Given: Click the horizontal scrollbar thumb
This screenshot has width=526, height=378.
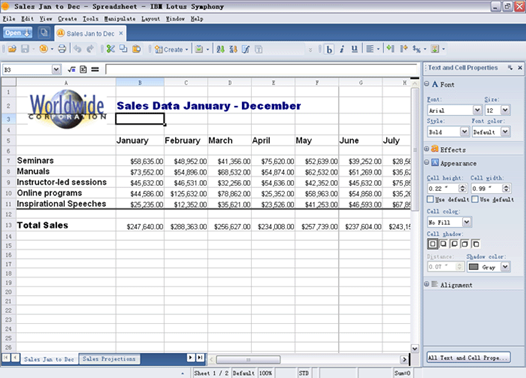Looking at the screenshot, I should 248,360.
